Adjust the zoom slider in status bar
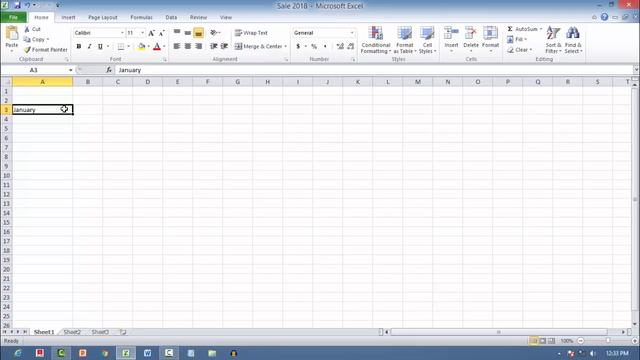This screenshot has width=640, height=360. click(x=608, y=340)
